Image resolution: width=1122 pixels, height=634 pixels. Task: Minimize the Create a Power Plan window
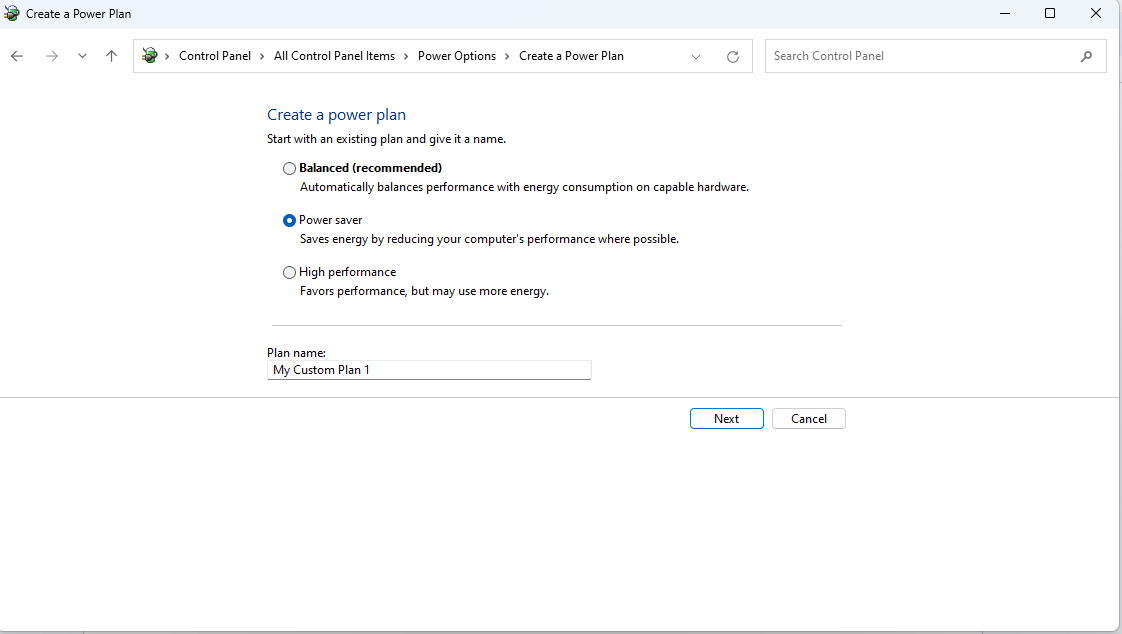1005,14
